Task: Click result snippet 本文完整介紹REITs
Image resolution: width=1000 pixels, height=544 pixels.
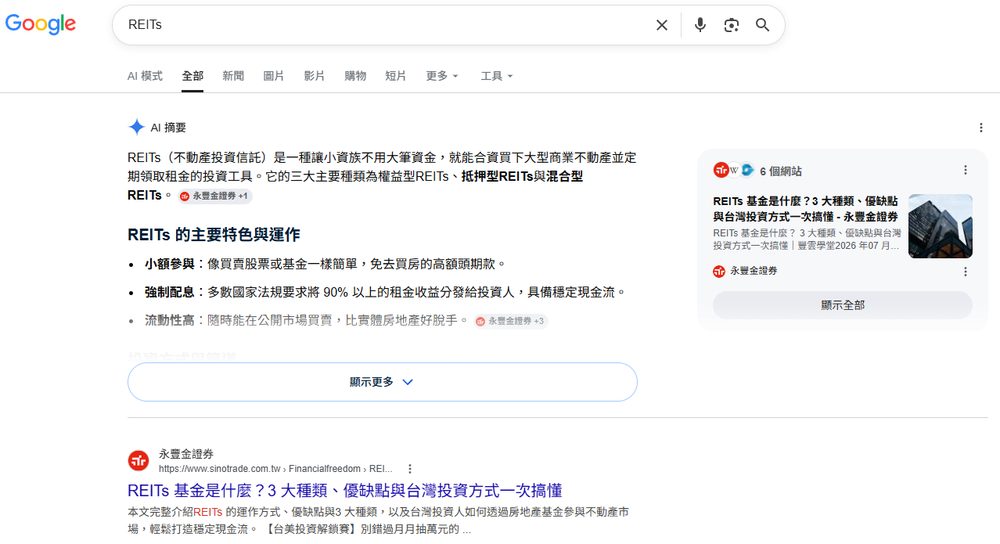Action: pyautogui.click(x=378, y=520)
